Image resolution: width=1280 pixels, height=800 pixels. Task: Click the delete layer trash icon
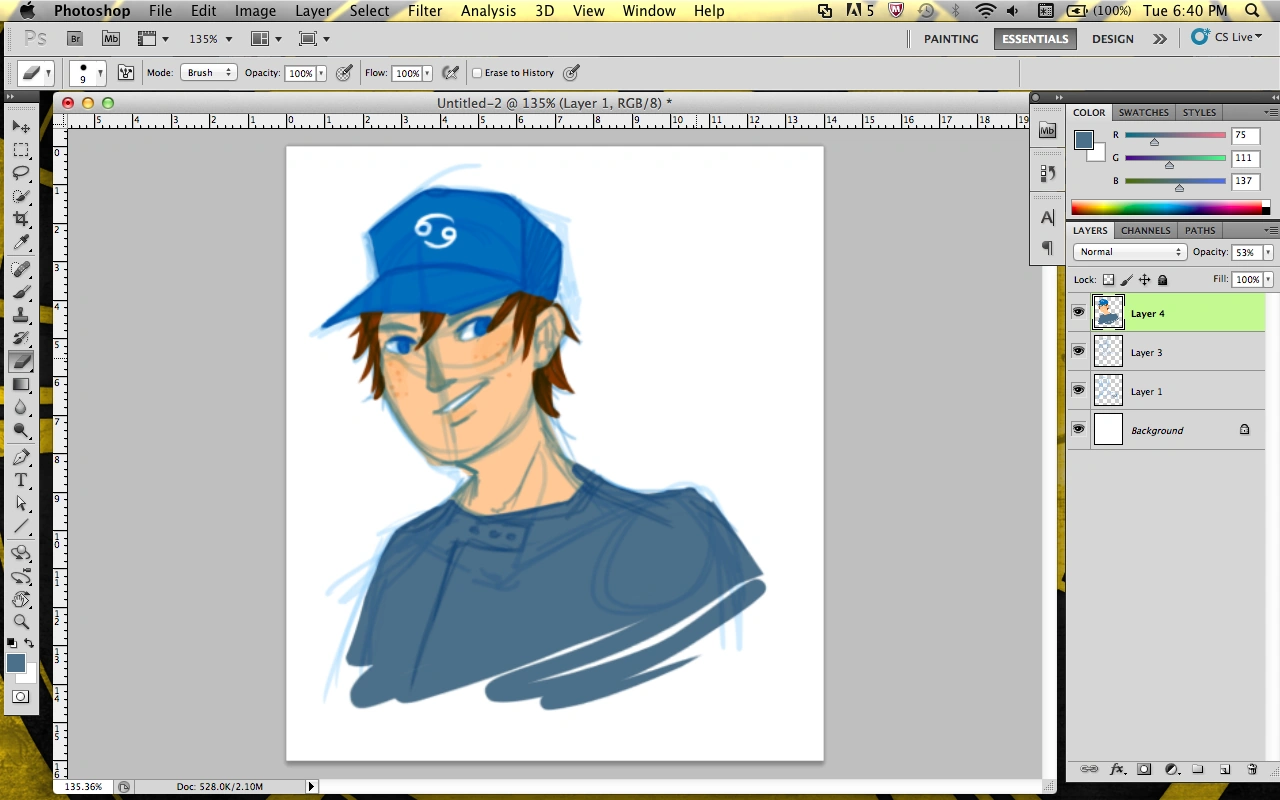(x=1252, y=769)
